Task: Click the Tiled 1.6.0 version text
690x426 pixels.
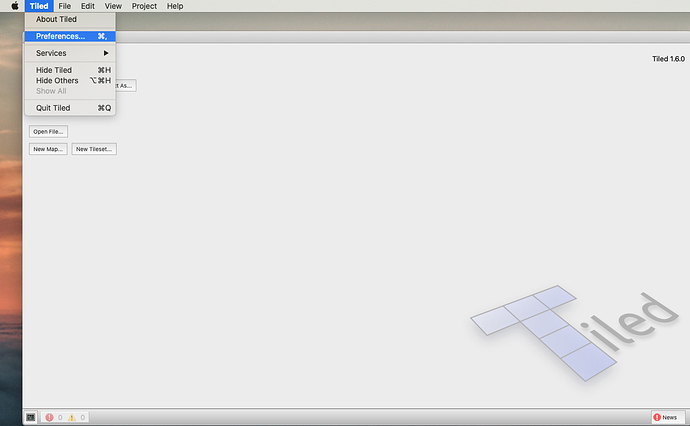Action: tap(668, 59)
